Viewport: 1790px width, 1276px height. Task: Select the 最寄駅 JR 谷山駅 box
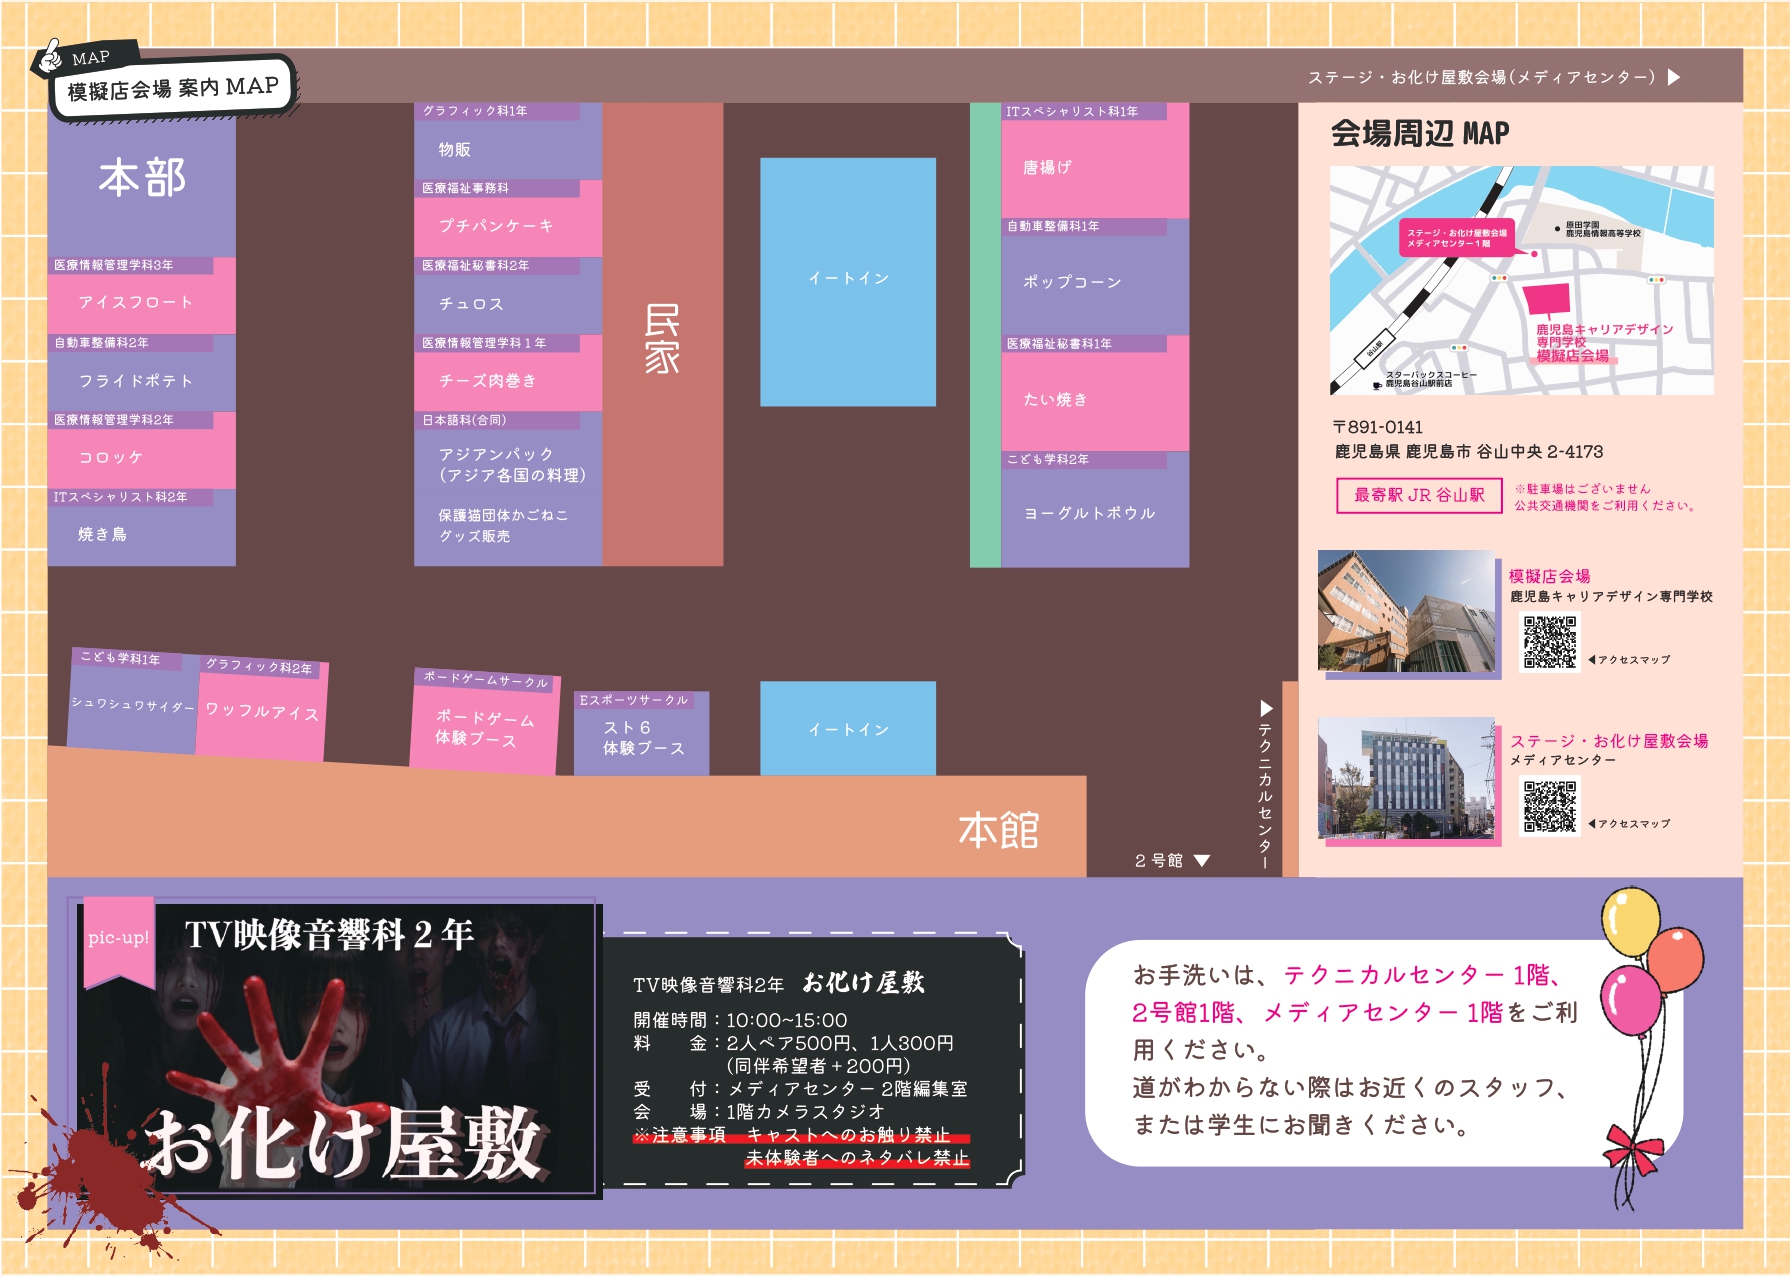[x=1418, y=495]
